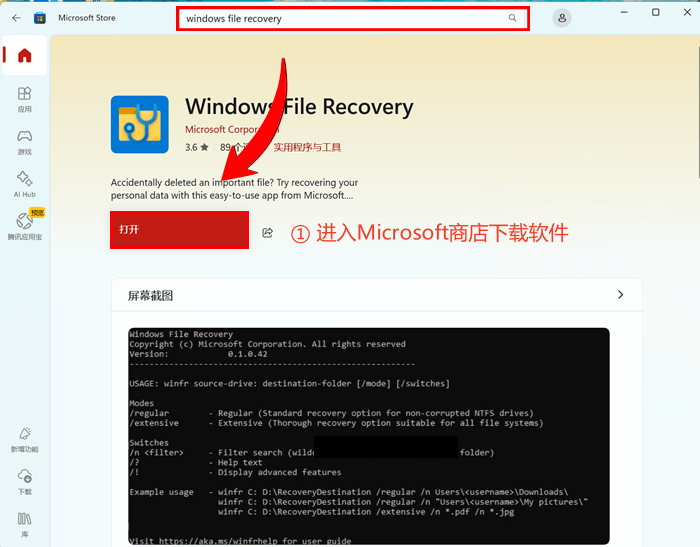
Task: Show 新增功能 in the sidebar
Action: (x=24, y=441)
